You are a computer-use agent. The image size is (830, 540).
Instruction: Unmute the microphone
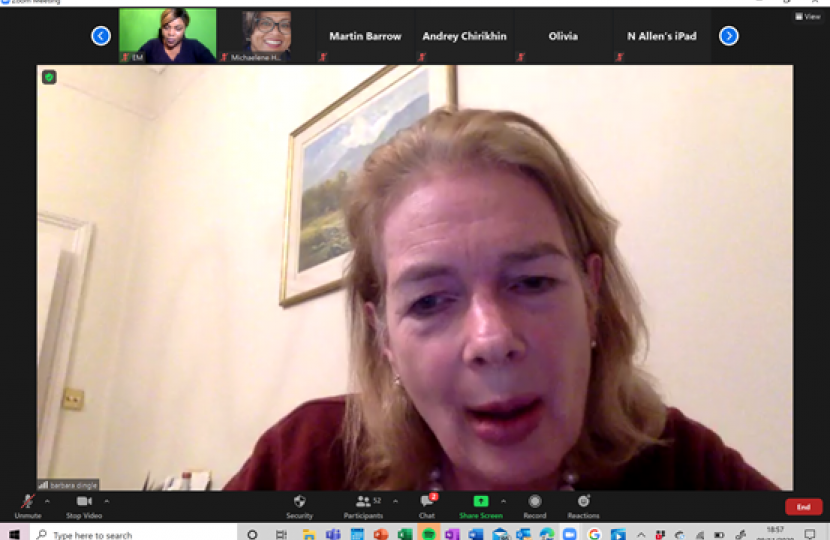[x=27, y=505]
